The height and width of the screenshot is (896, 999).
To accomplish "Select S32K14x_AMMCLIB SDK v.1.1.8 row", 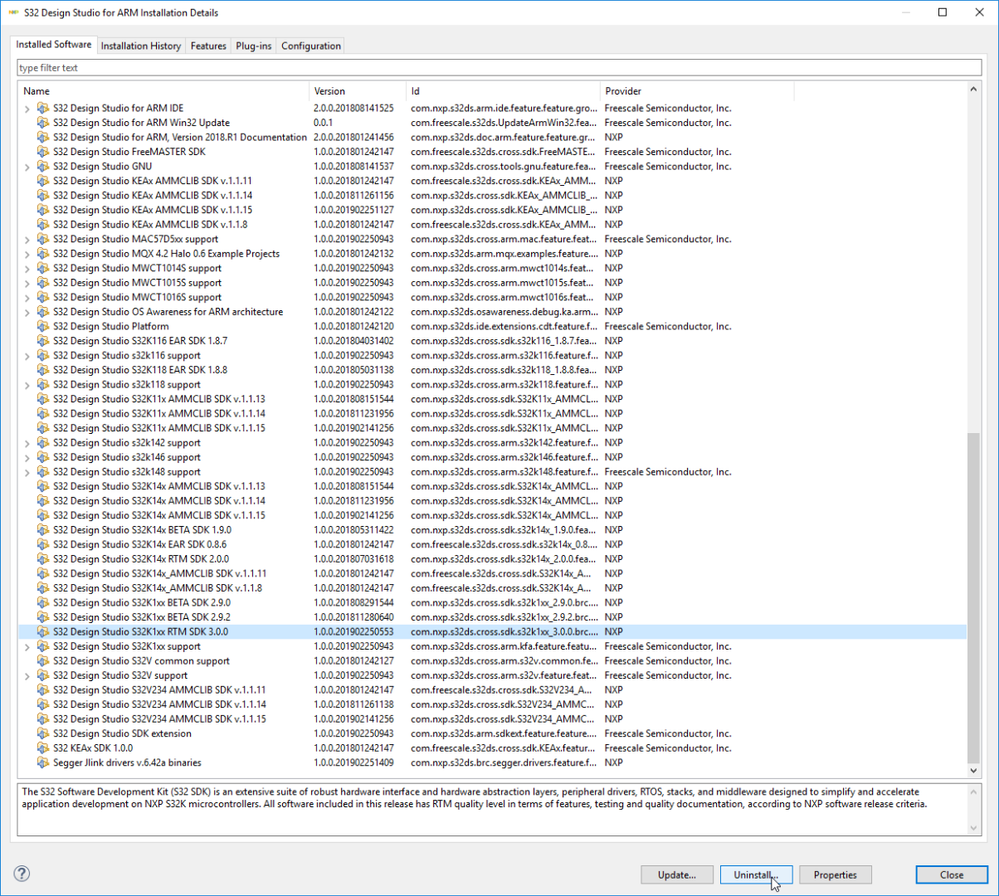I will (x=492, y=588).
